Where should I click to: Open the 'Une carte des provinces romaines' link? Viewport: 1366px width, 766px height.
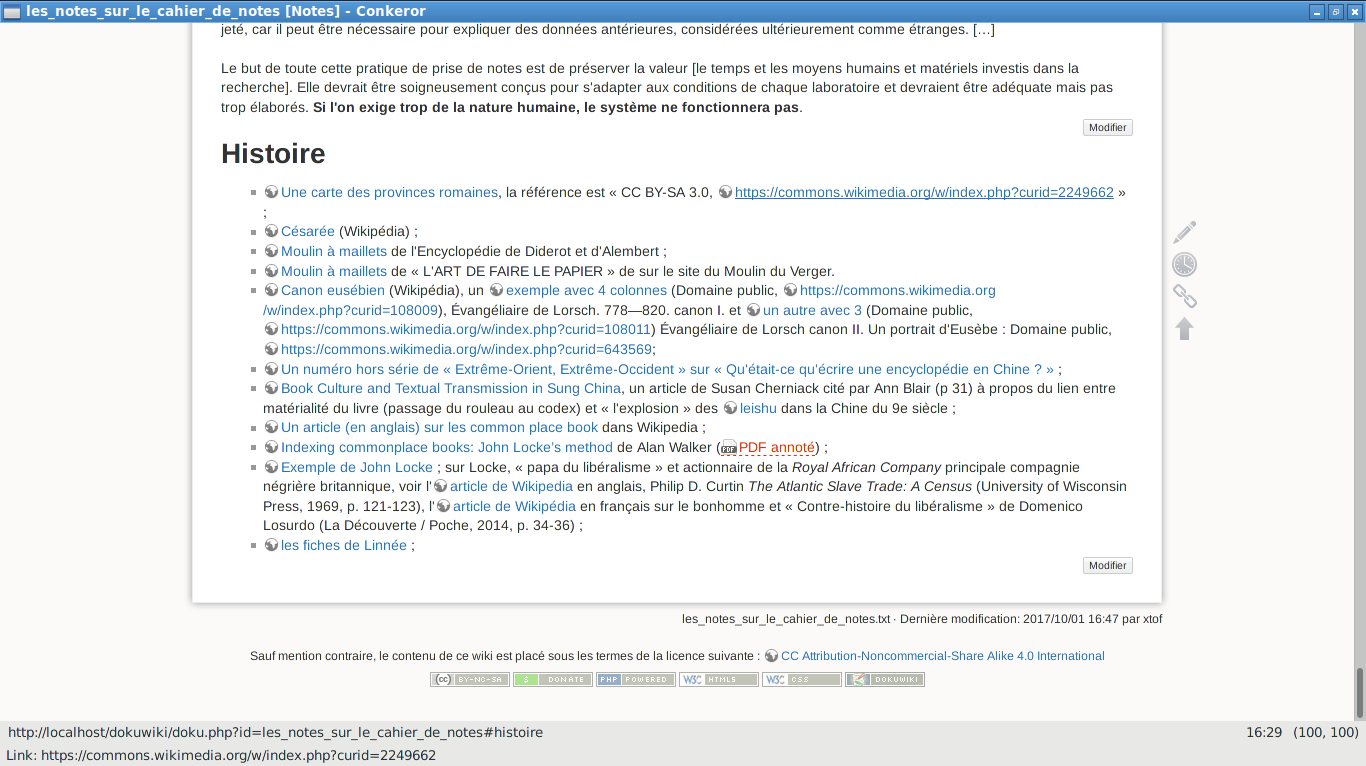tap(389, 193)
